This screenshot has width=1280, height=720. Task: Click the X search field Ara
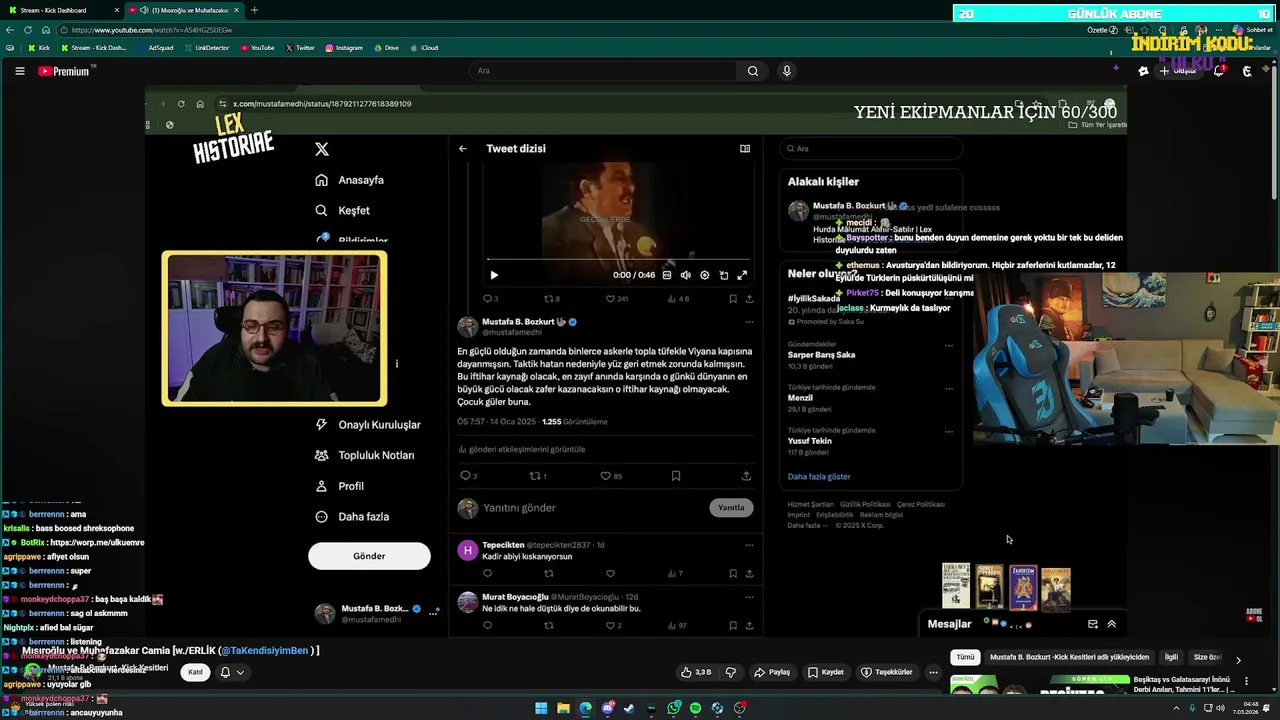point(871,149)
